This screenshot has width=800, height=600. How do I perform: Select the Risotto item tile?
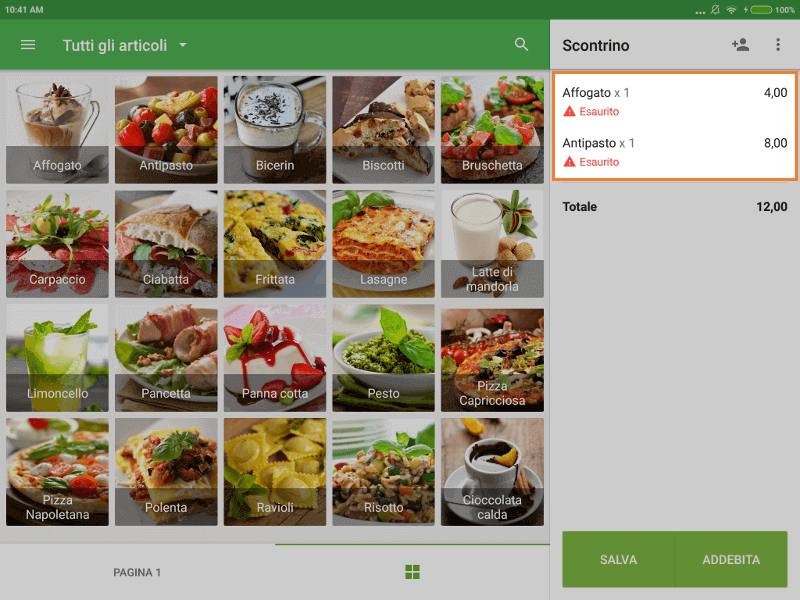[383, 472]
